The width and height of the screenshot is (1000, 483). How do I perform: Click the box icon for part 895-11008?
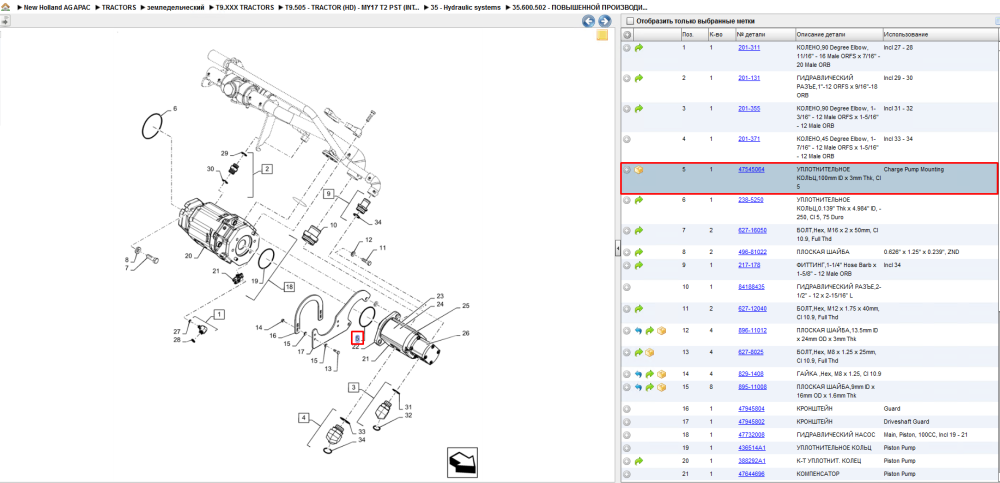pos(661,387)
